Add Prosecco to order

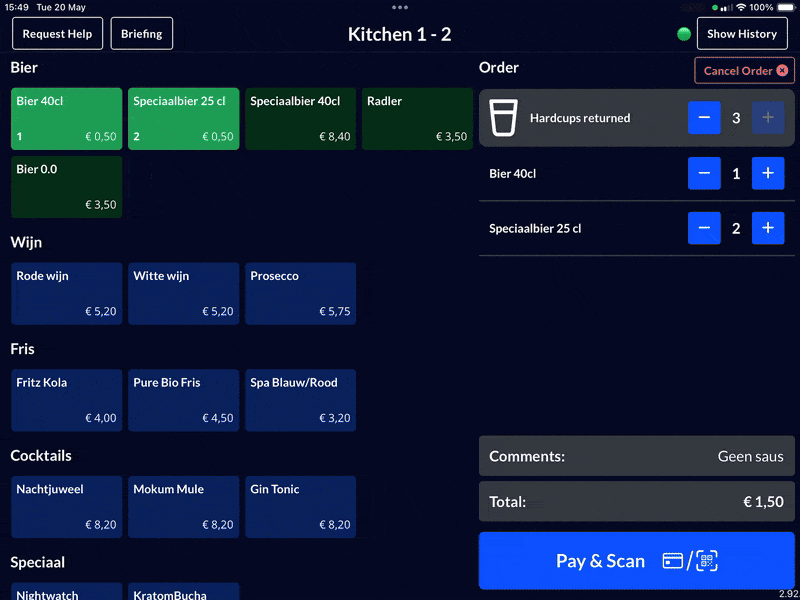click(301, 294)
